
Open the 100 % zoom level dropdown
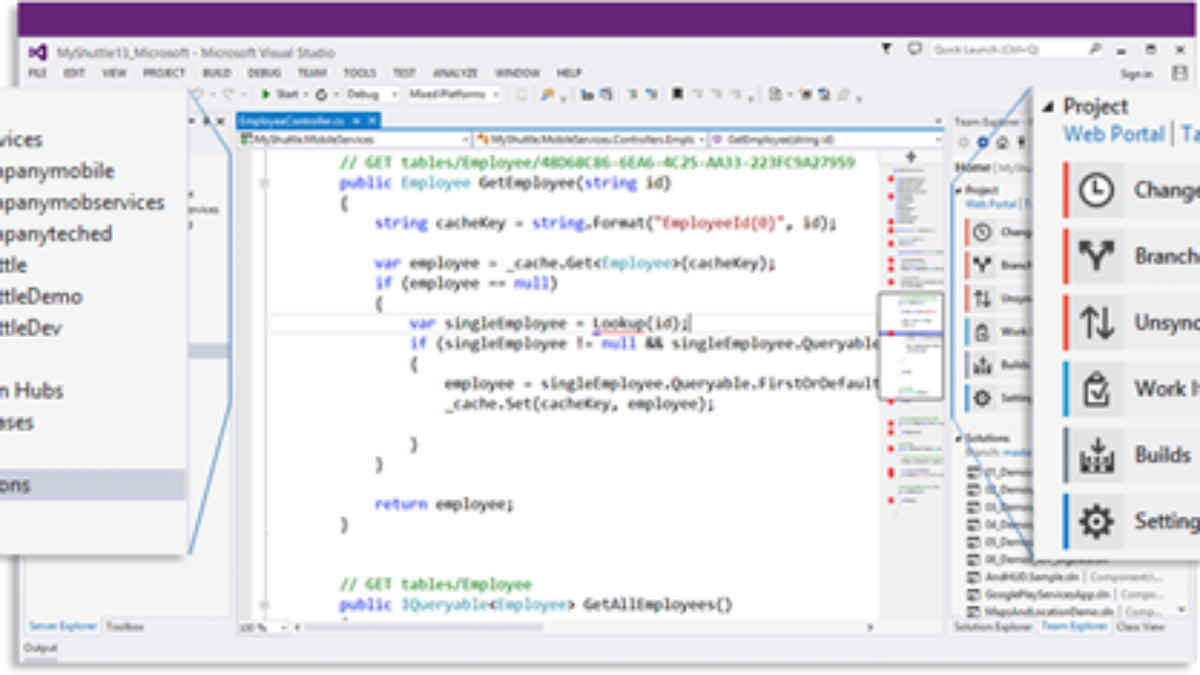(x=262, y=627)
